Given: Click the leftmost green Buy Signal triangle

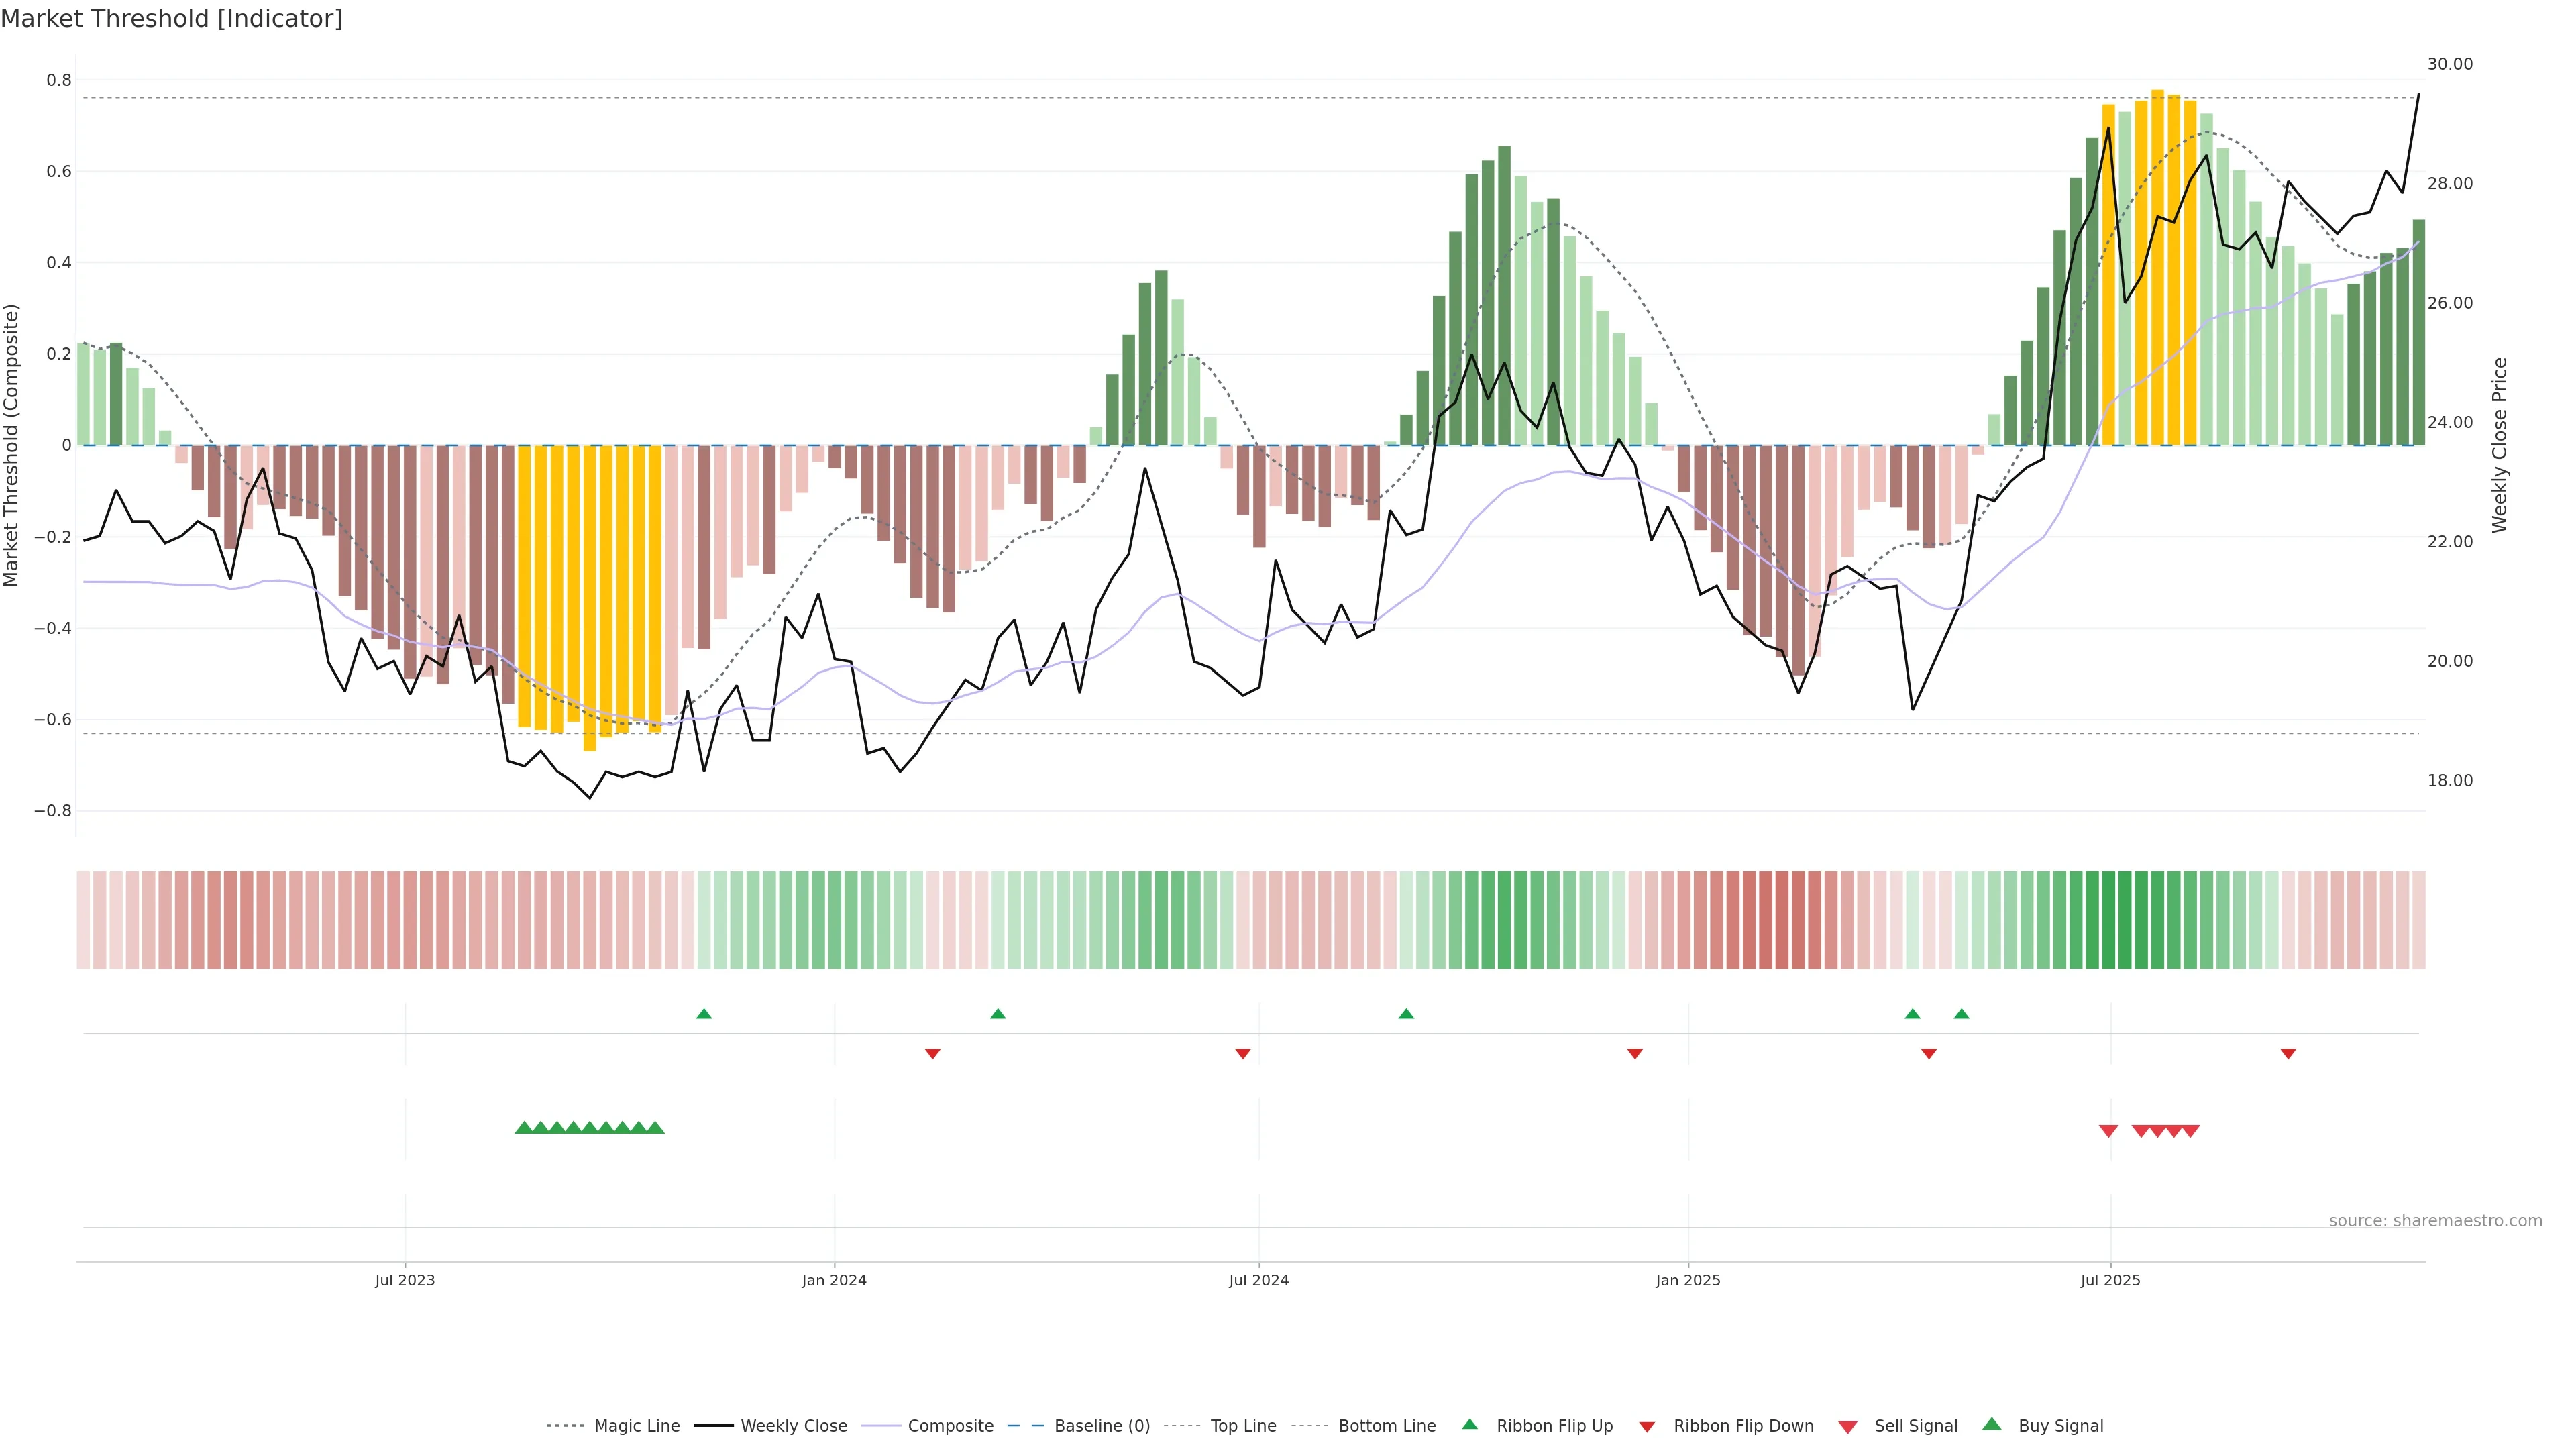Looking at the screenshot, I should (523, 1128).
